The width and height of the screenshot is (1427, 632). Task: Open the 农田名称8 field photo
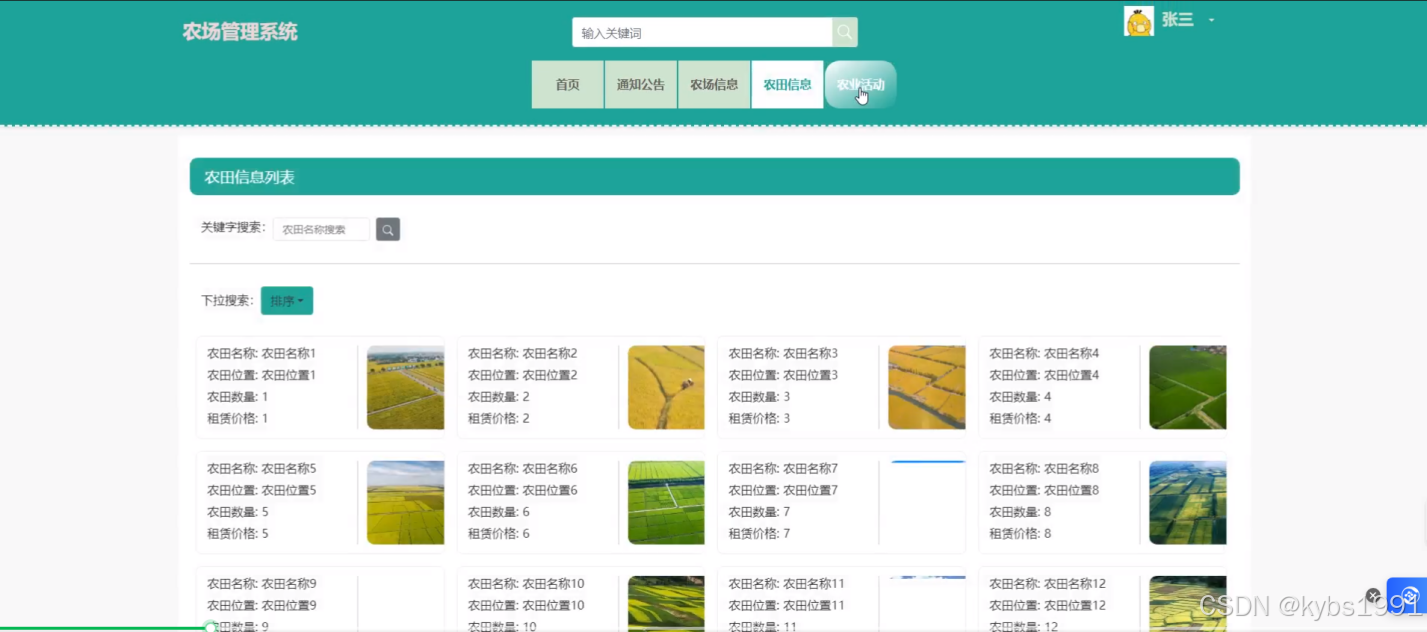(1188, 502)
